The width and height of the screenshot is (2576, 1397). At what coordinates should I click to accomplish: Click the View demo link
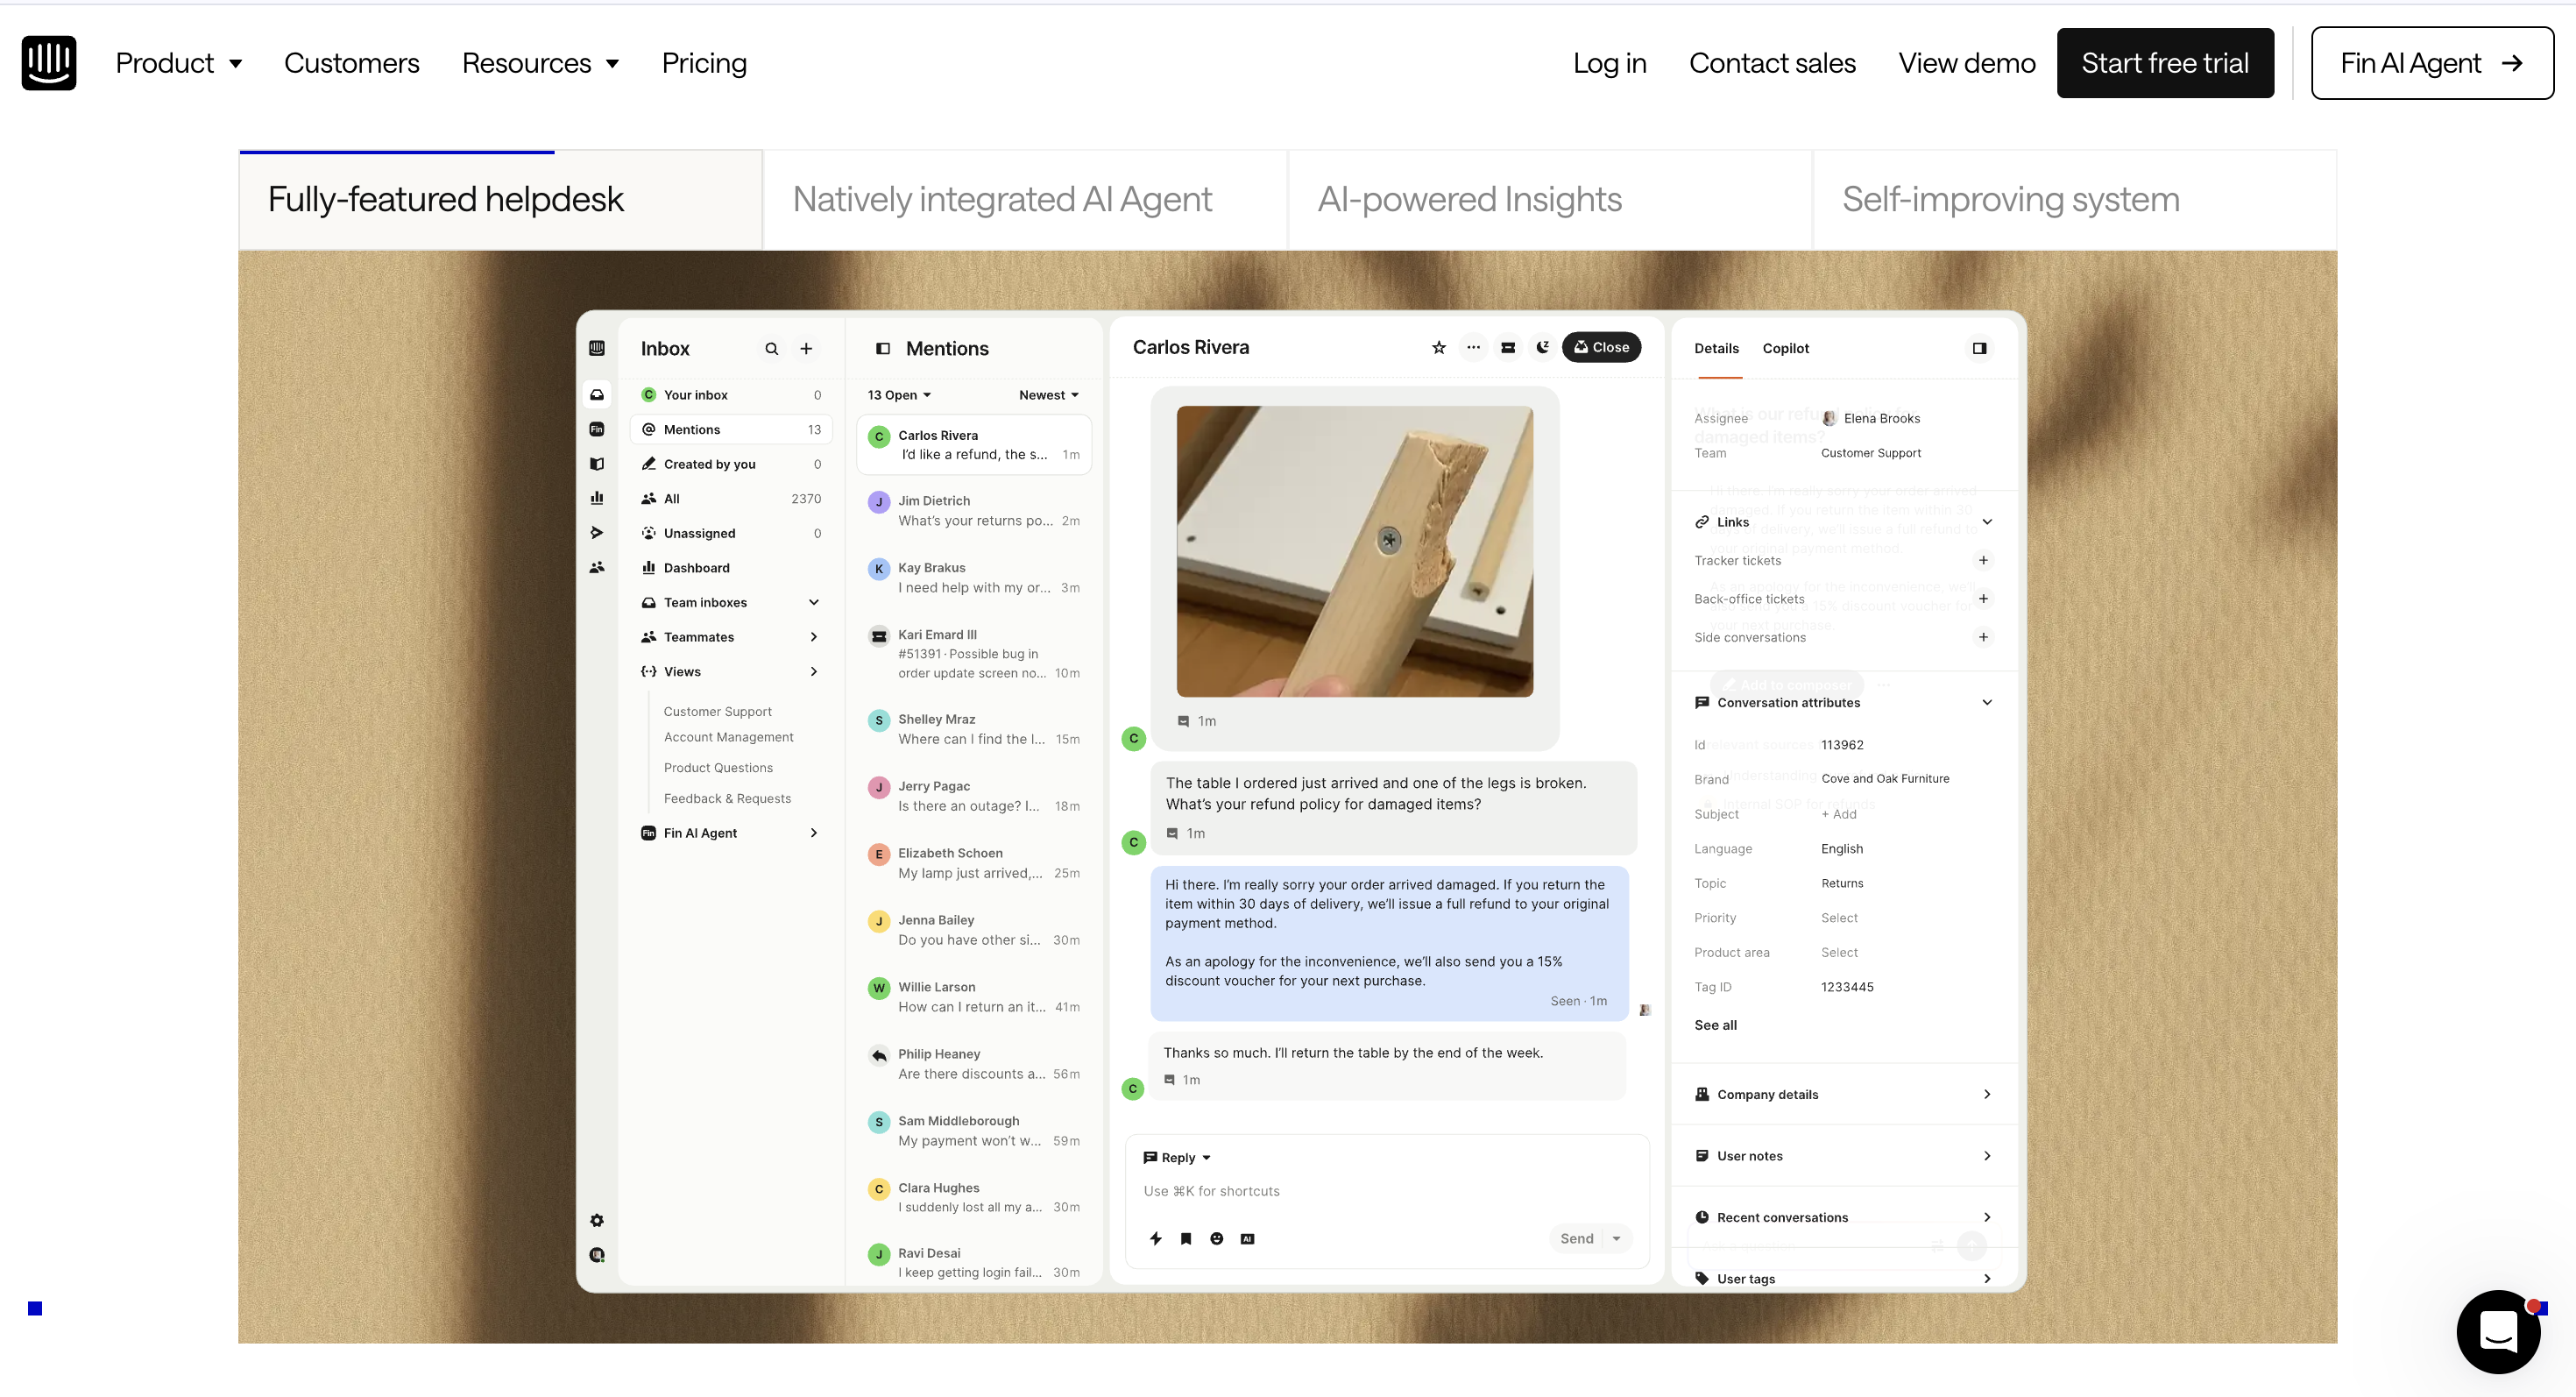tap(1967, 63)
